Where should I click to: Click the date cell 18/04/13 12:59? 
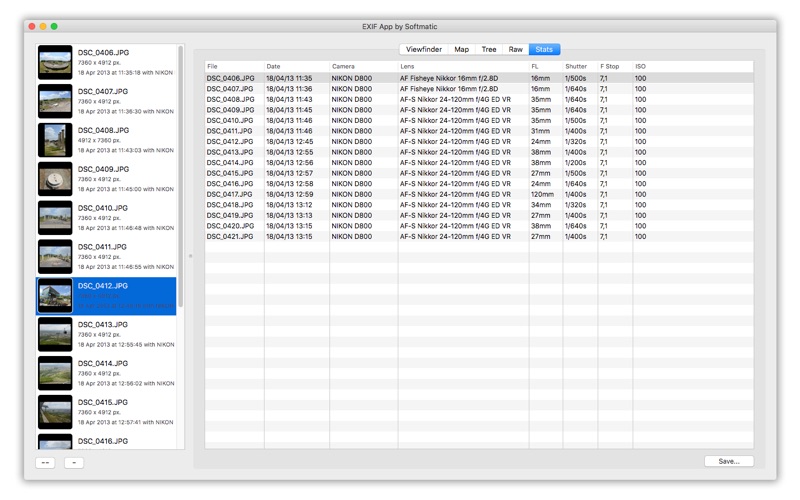click(x=289, y=194)
